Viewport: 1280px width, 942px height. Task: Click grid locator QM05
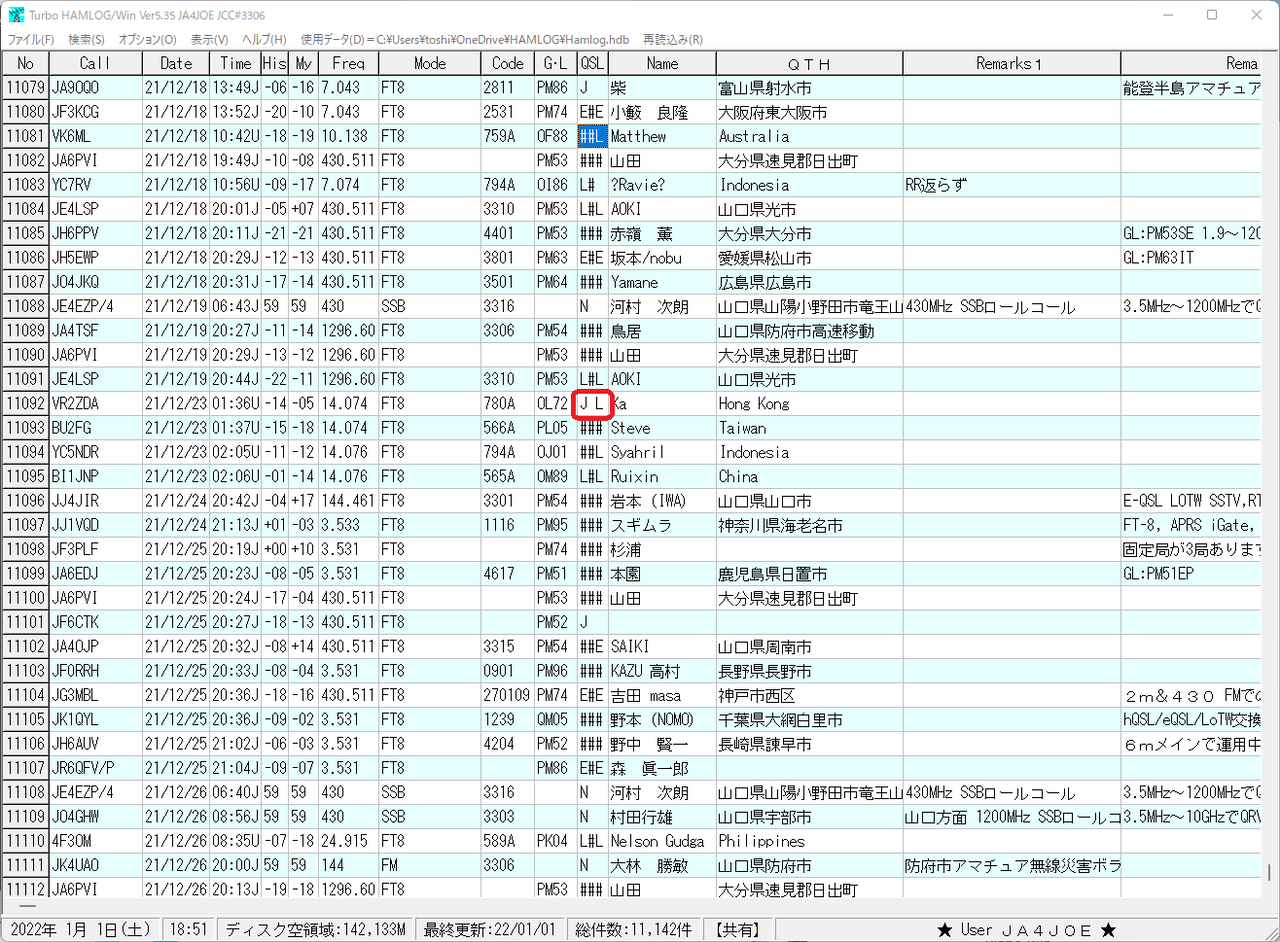(552, 720)
